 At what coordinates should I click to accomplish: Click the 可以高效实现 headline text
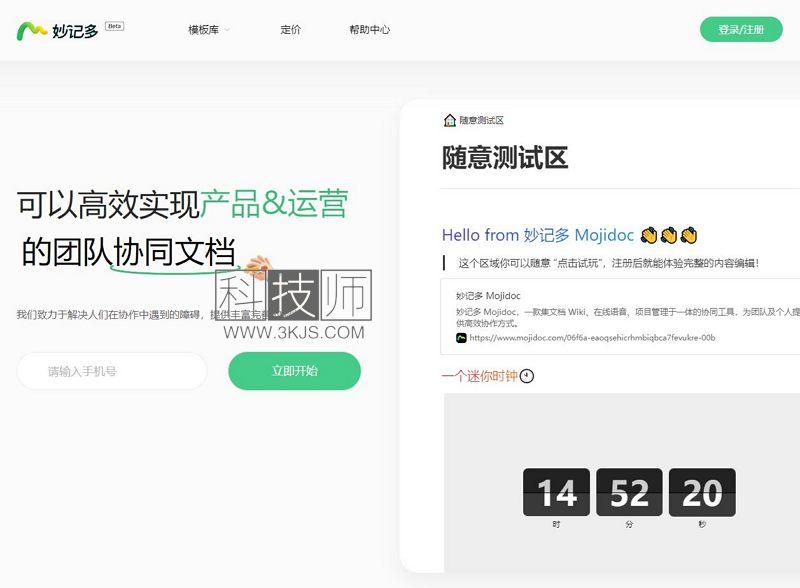pyautogui.click(x=108, y=204)
